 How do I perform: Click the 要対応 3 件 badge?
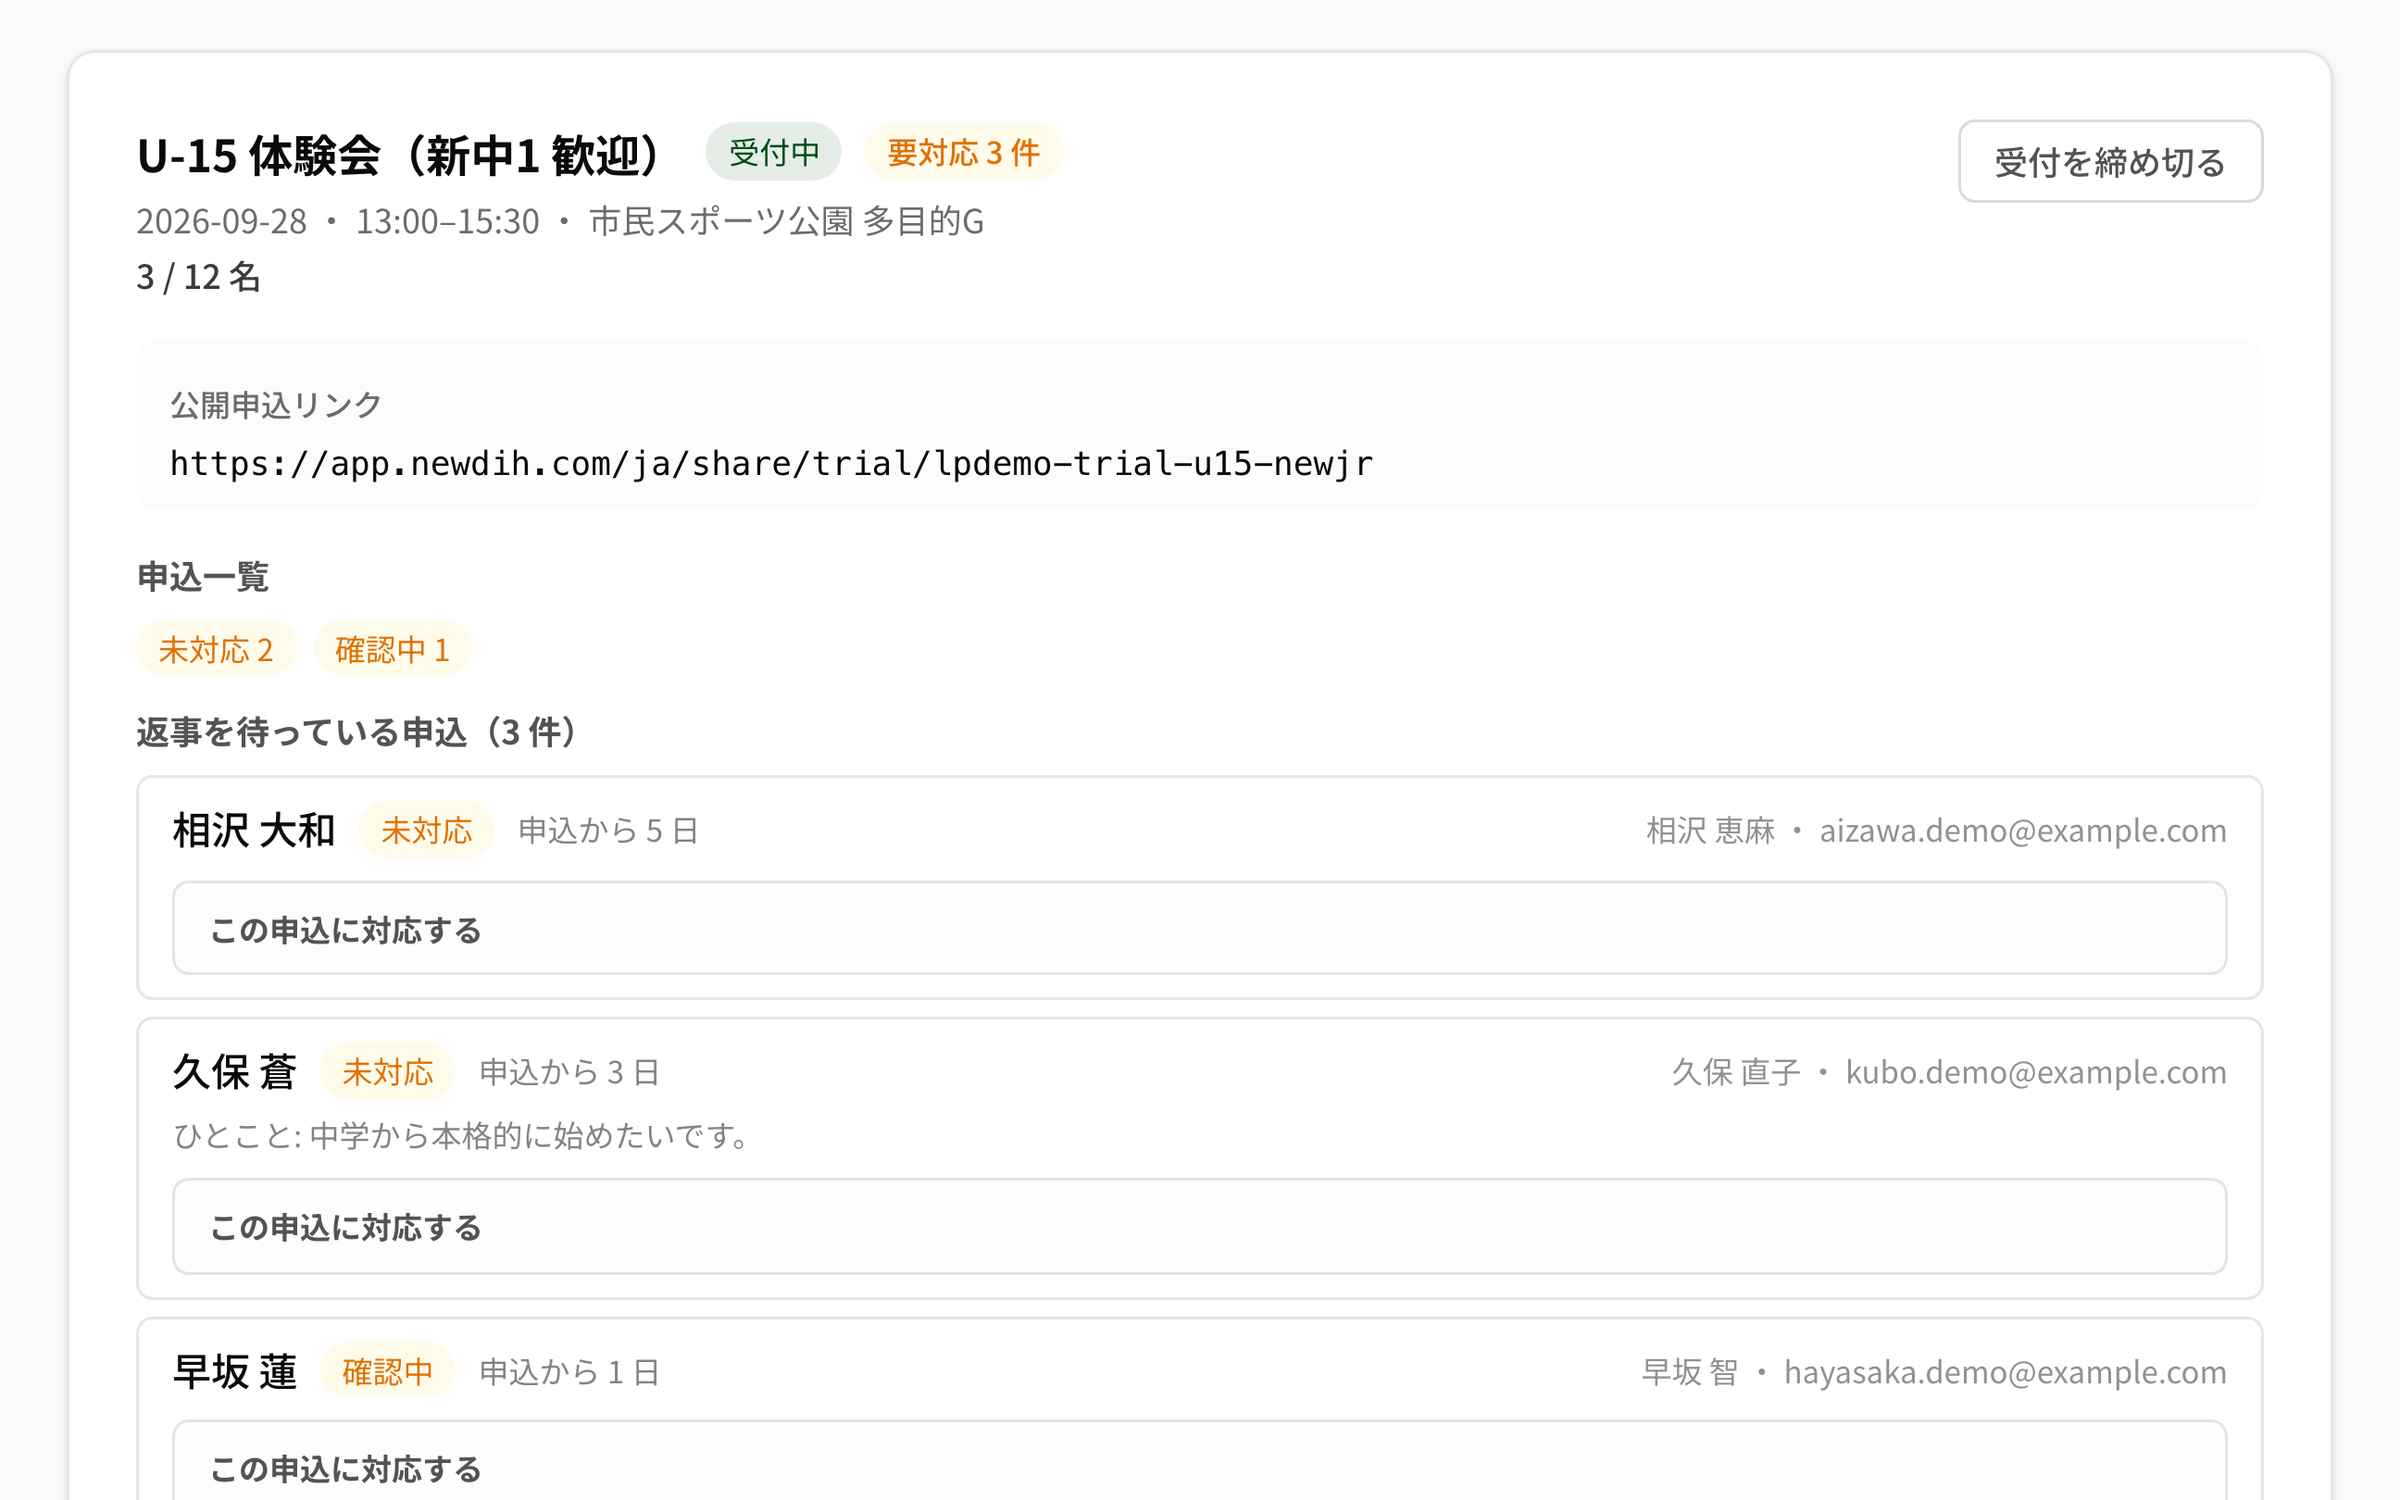(x=962, y=152)
